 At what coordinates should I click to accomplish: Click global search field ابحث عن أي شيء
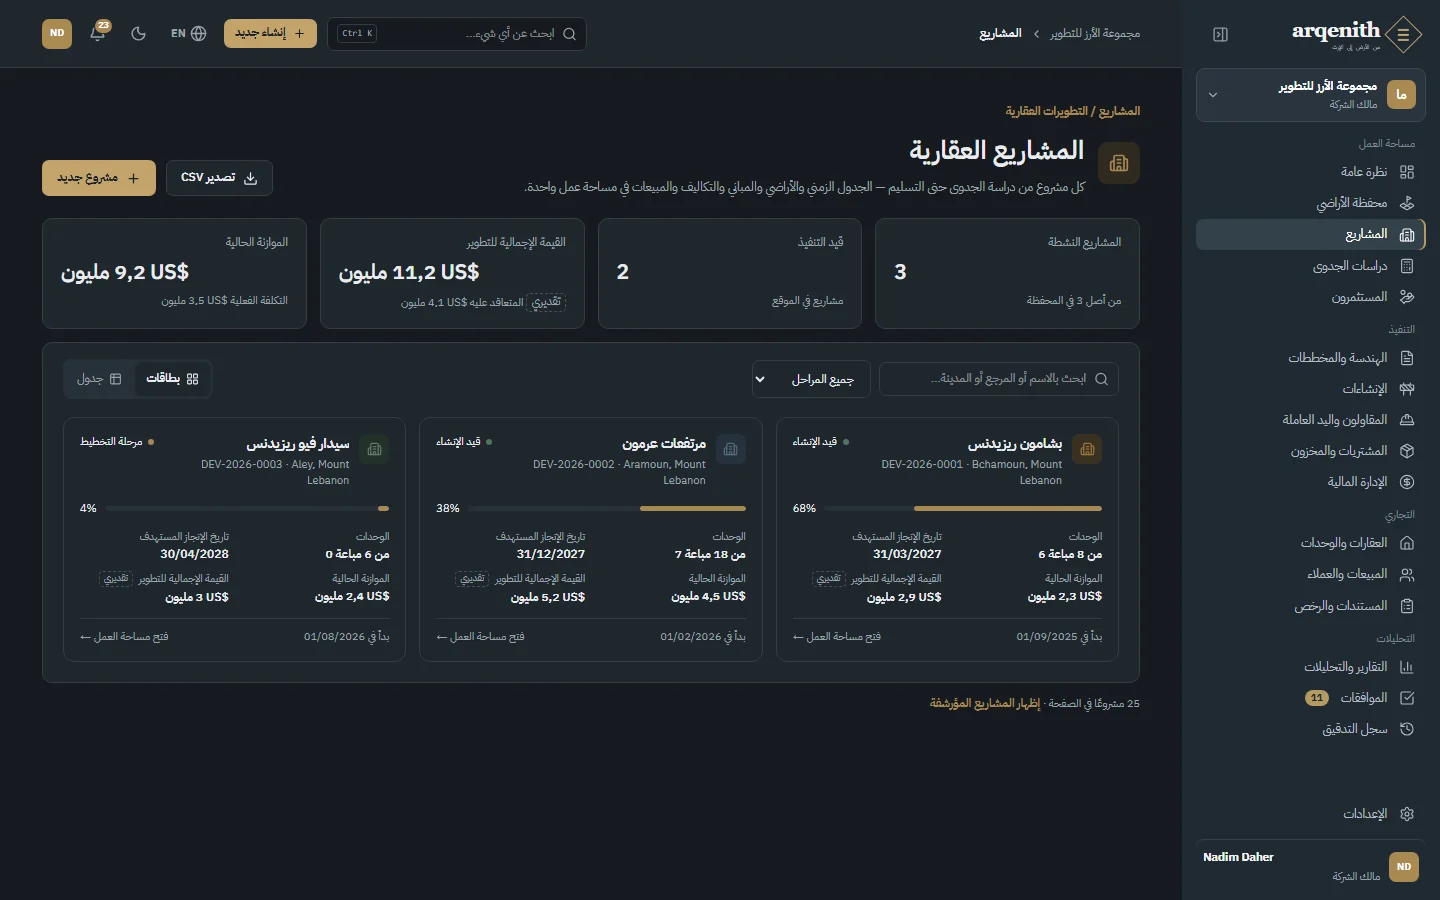pos(457,33)
